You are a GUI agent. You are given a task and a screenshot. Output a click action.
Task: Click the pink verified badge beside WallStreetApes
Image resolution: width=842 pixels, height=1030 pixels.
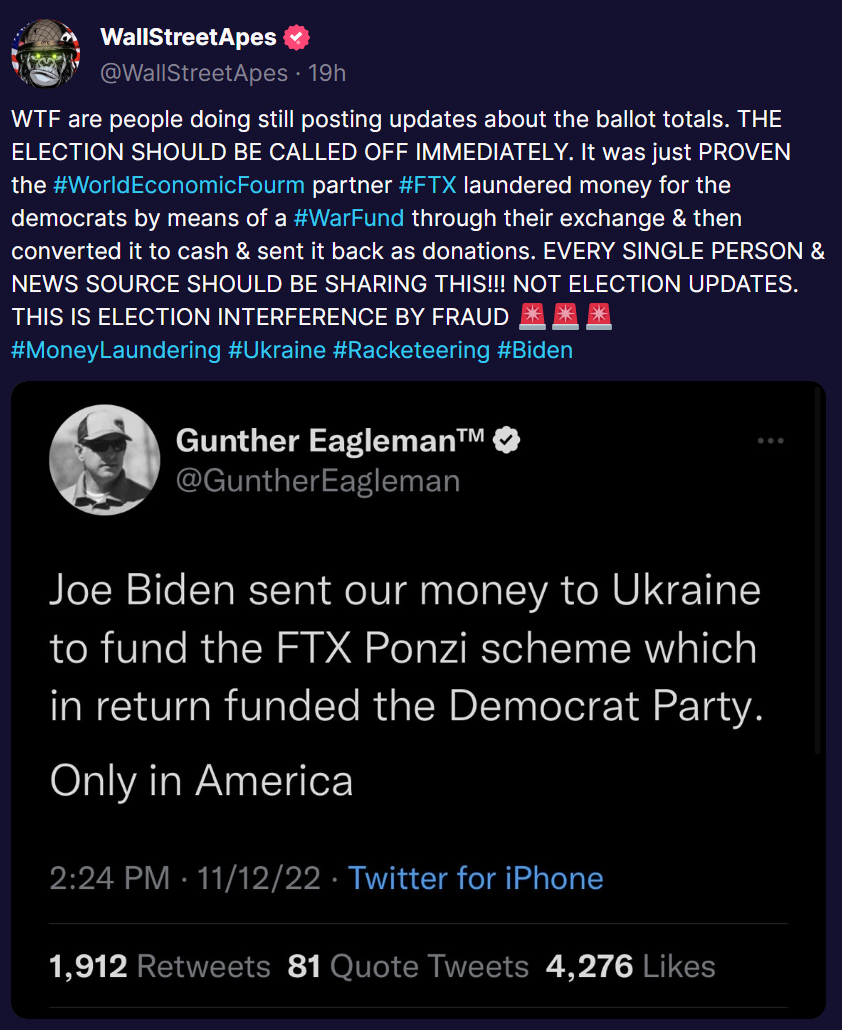[297, 38]
